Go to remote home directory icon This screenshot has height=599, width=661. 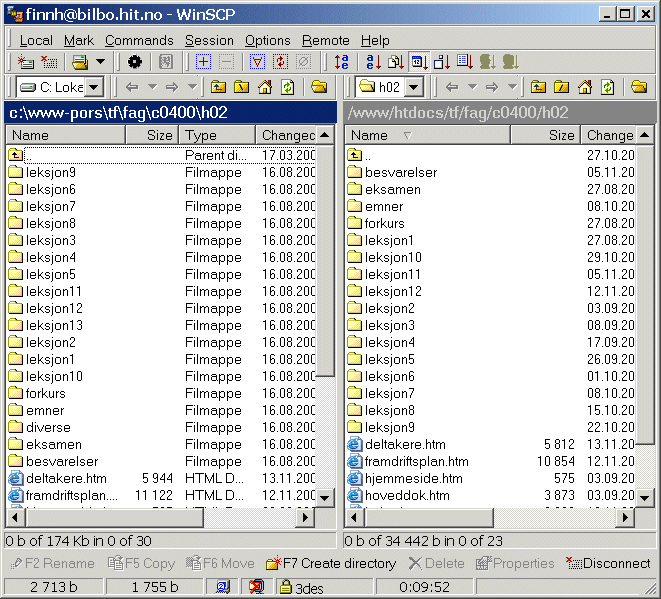(585, 87)
